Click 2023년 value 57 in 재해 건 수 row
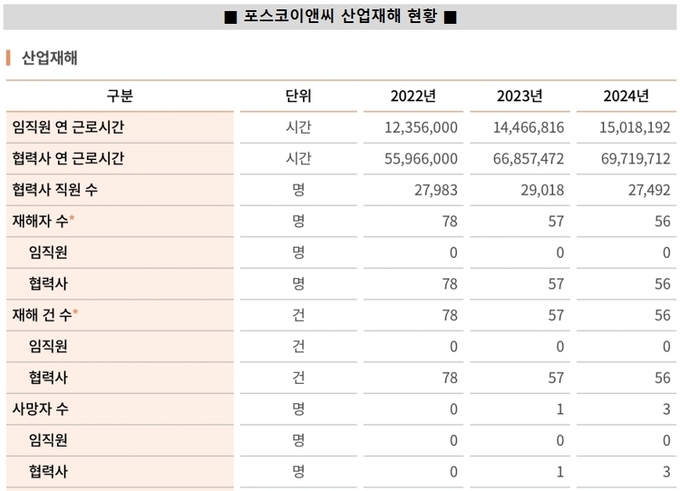The height and width of the screenshot is (491, 680). (x=556, y=315)
